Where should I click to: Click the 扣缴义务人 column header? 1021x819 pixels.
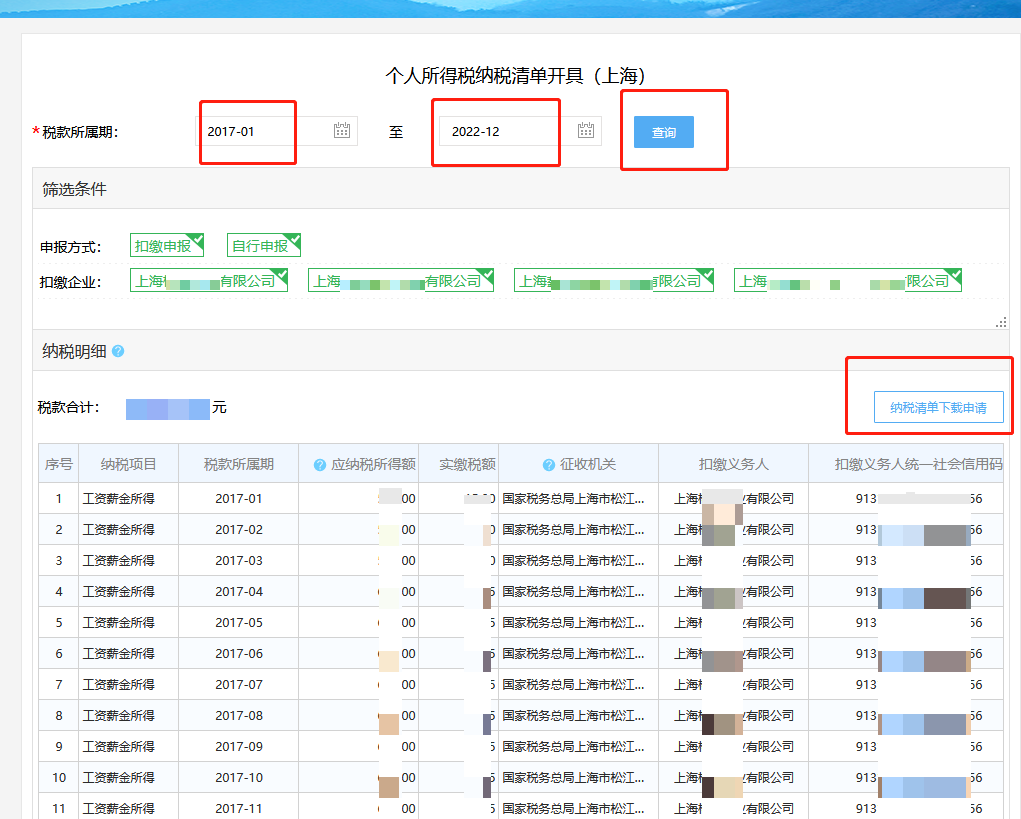click(x=733, y=464)
